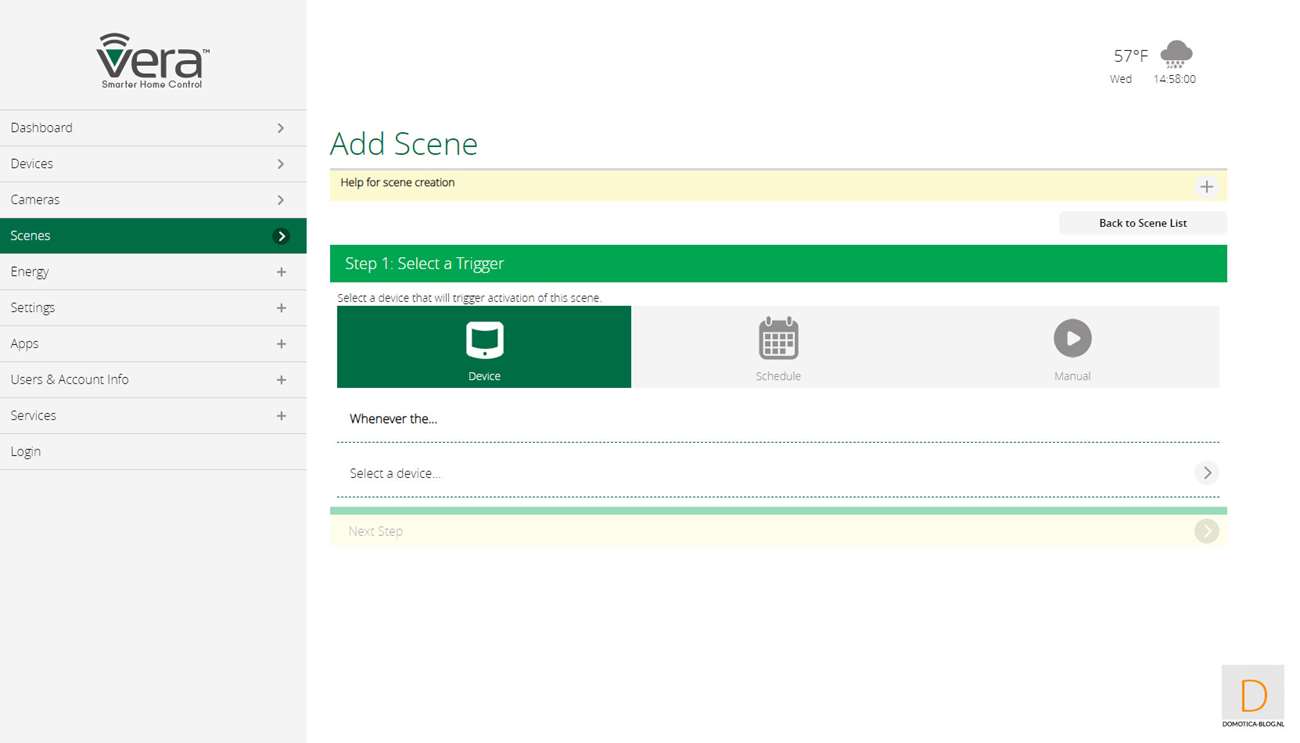Screen dimensions: 1300x743
Task: Click the rainy weather cloud icon
Action: (x=1176, y=54)
